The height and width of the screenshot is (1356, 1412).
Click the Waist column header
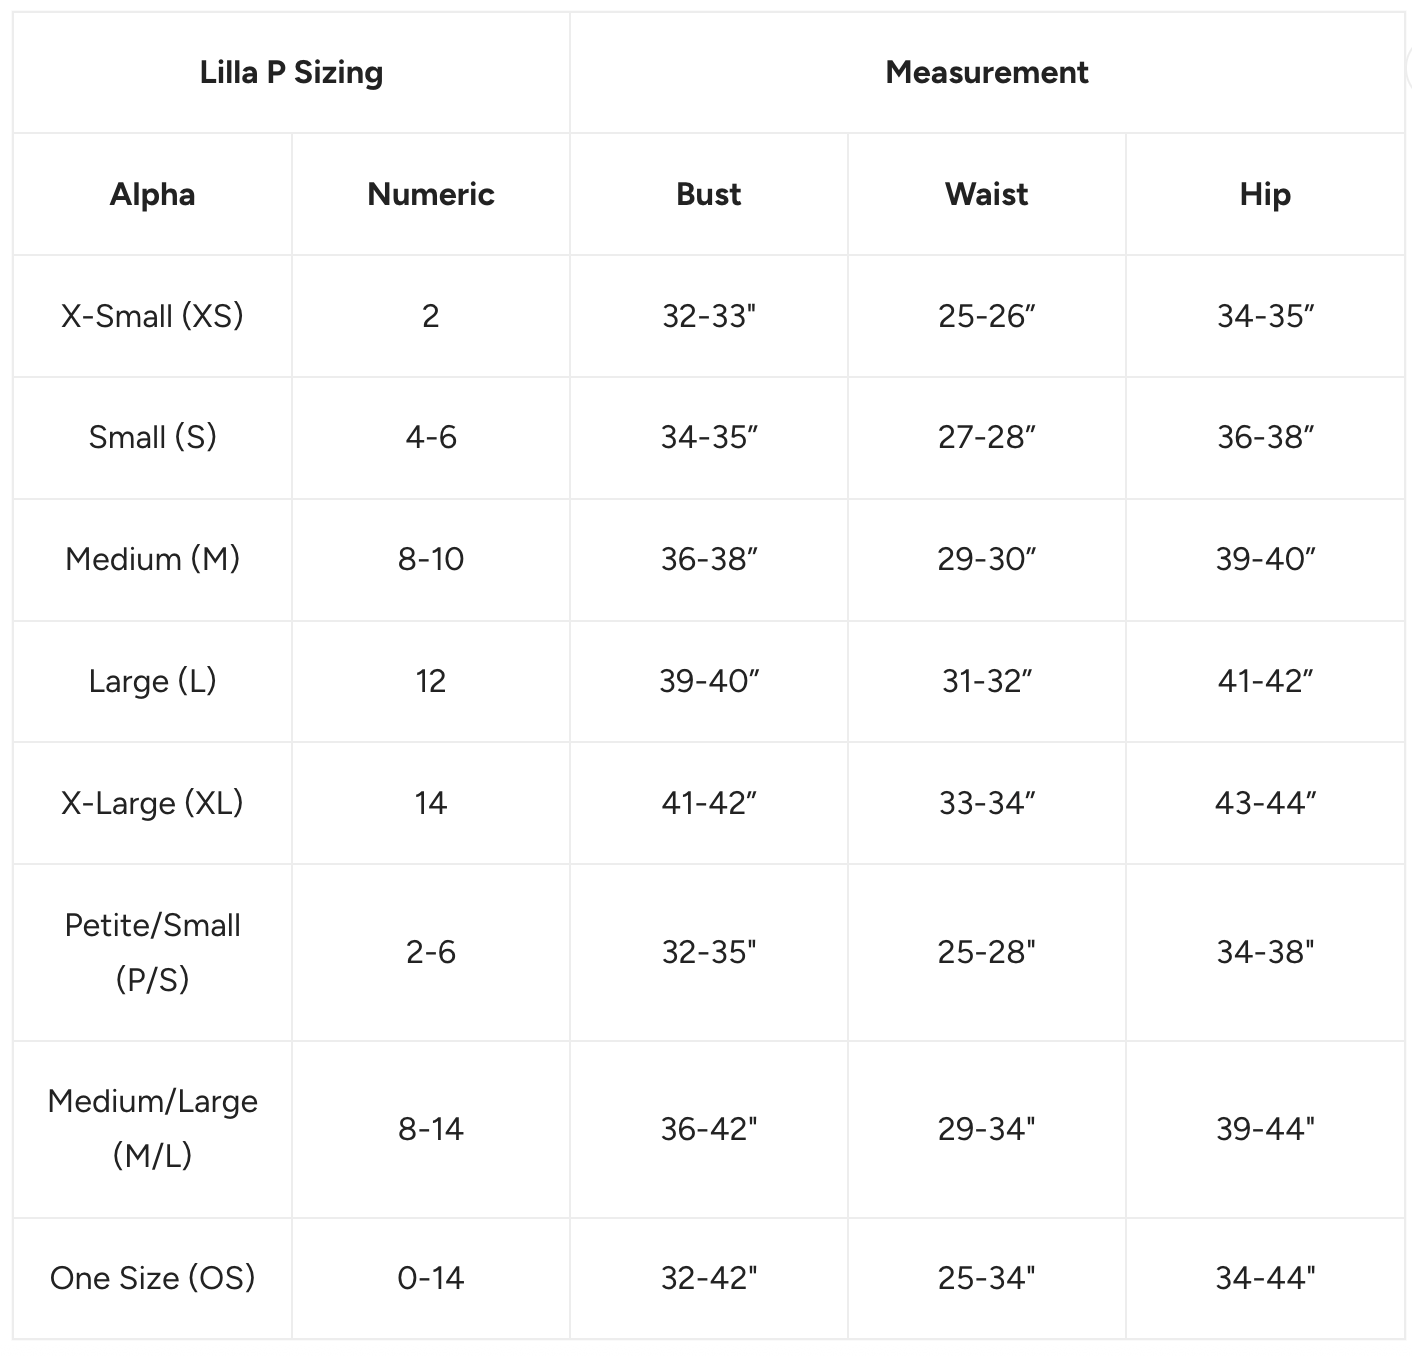tap(986, 194)
